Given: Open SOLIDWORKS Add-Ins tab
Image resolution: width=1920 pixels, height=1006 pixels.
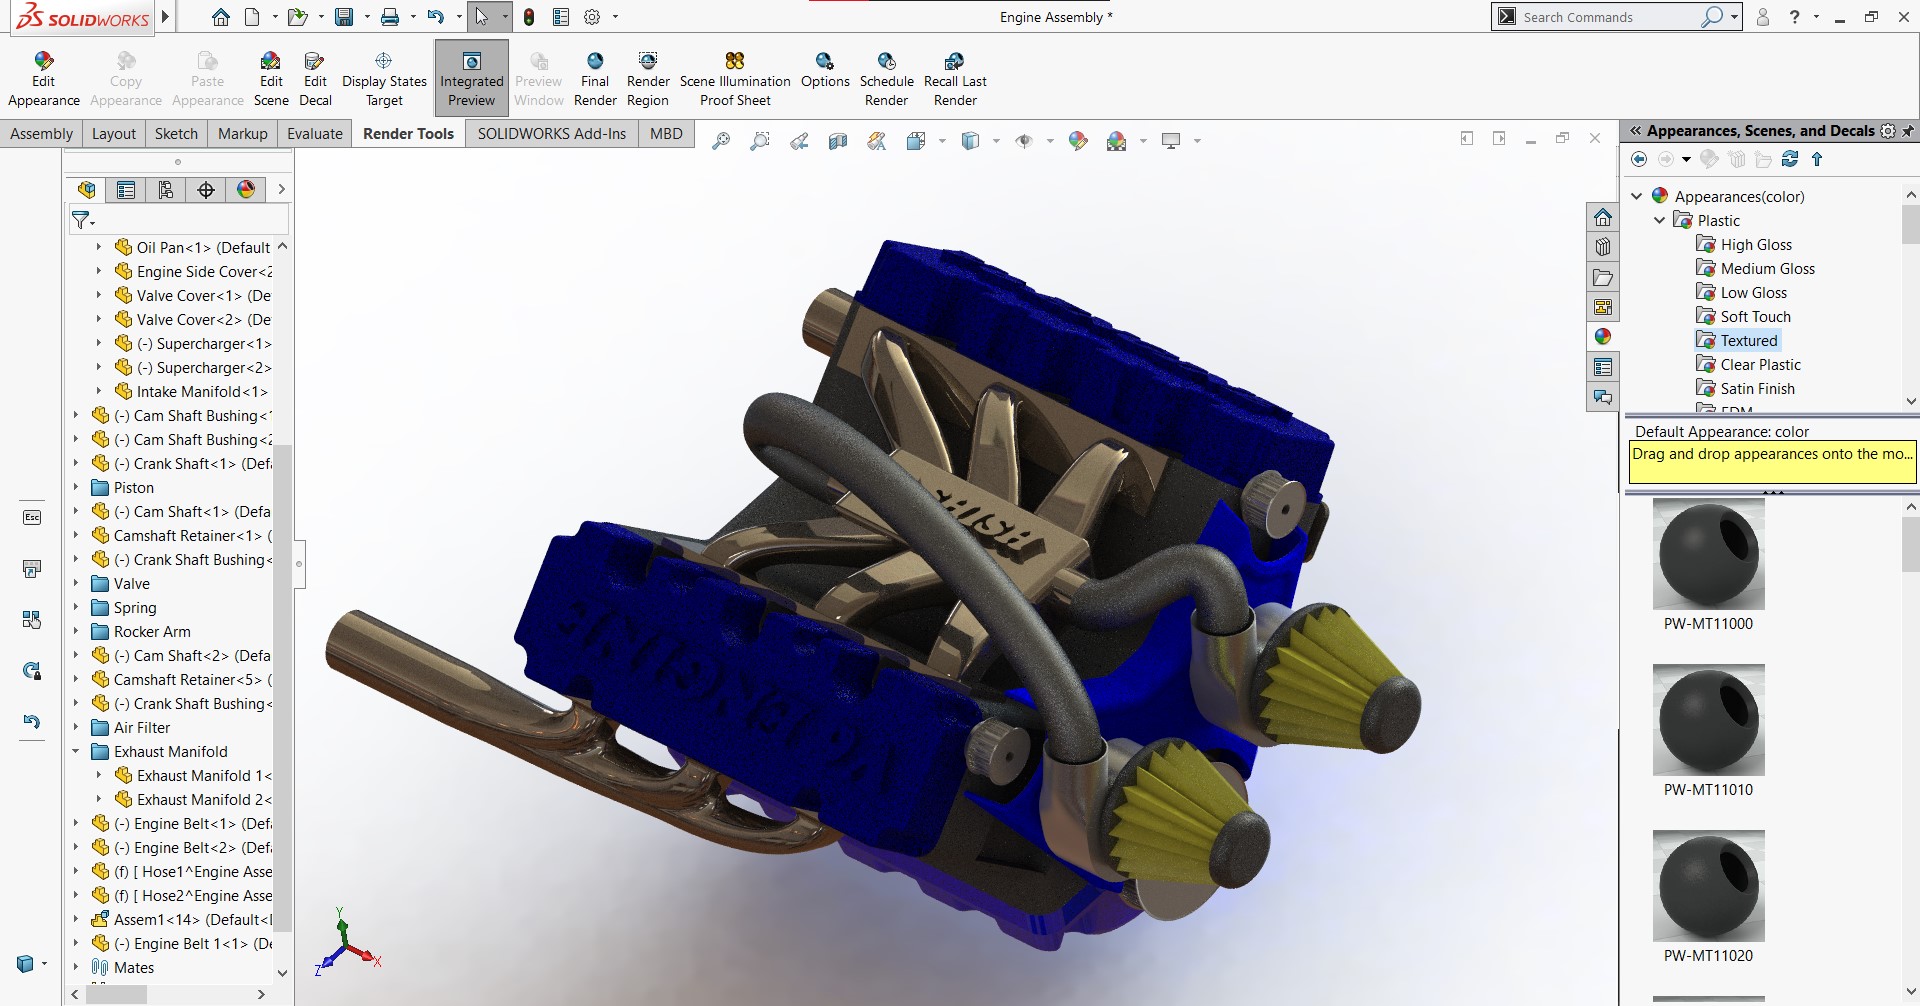Looking at the screenshot, I should point(552,133).
